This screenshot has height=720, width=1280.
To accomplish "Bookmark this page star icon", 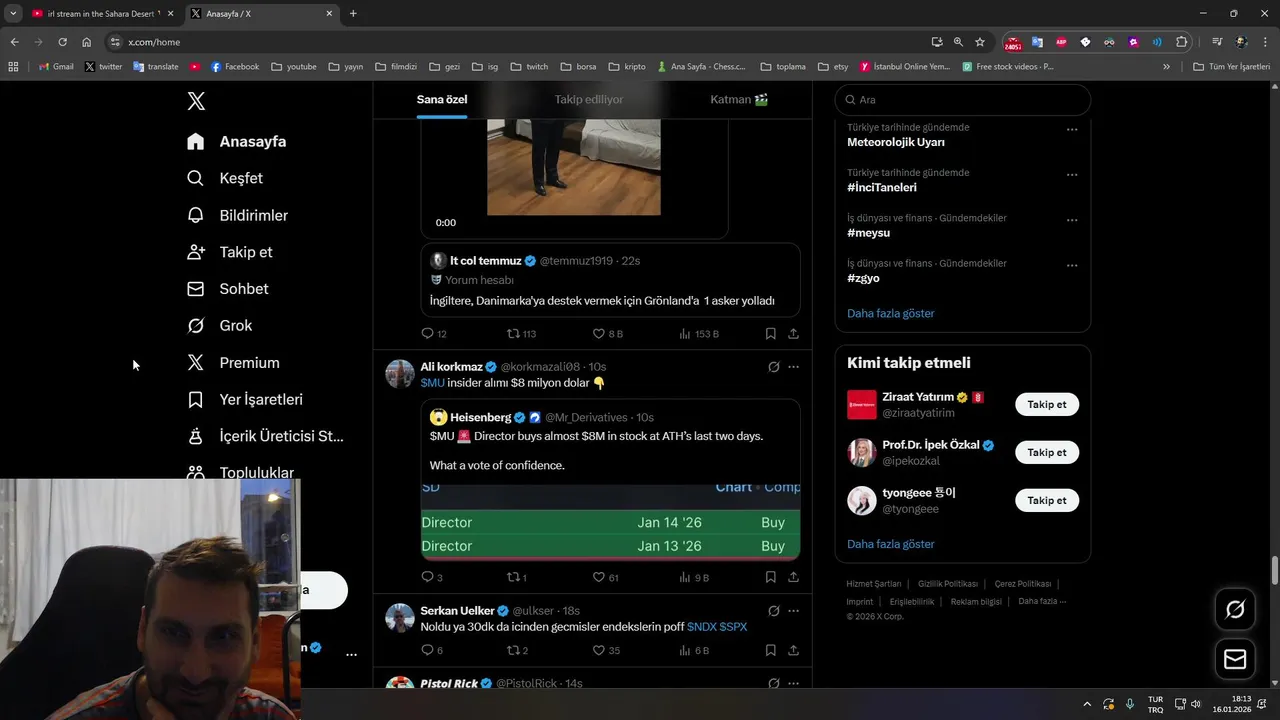I will coord(980,42).
